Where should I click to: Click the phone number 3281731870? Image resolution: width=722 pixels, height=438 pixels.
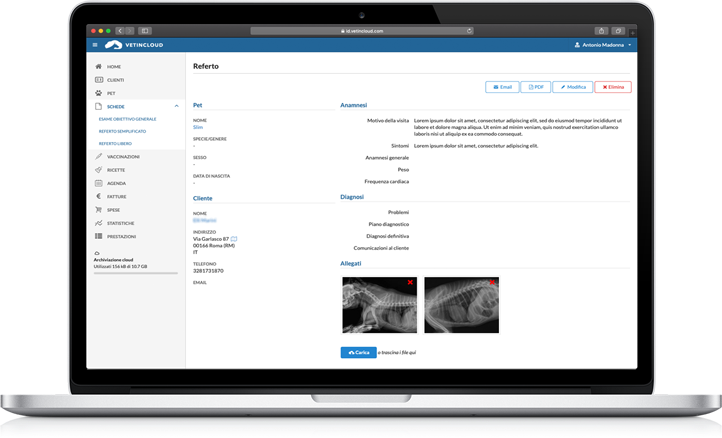tap(208, 271)
